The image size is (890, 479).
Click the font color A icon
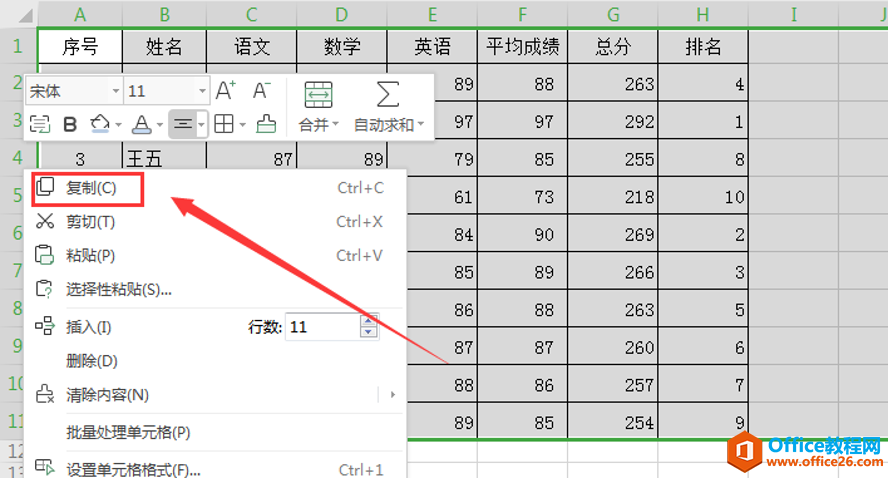(141, 124)
